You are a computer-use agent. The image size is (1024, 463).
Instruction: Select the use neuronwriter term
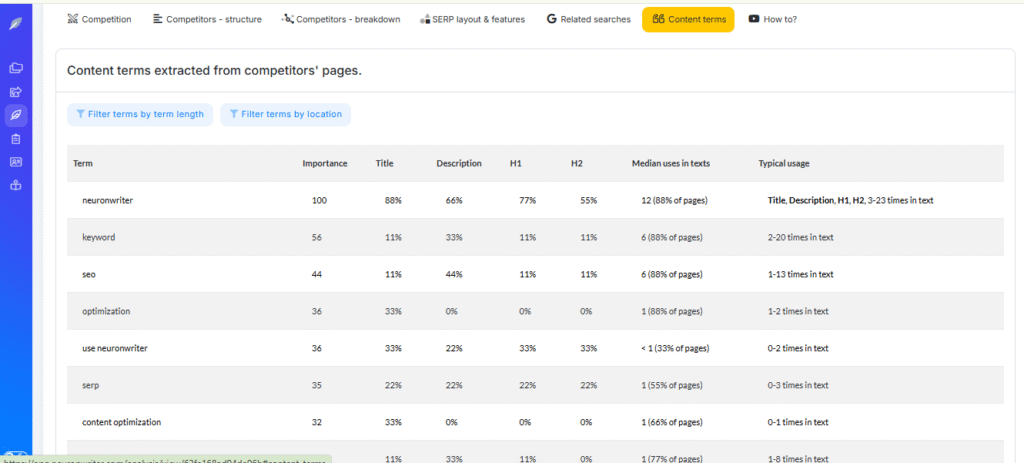115,349
